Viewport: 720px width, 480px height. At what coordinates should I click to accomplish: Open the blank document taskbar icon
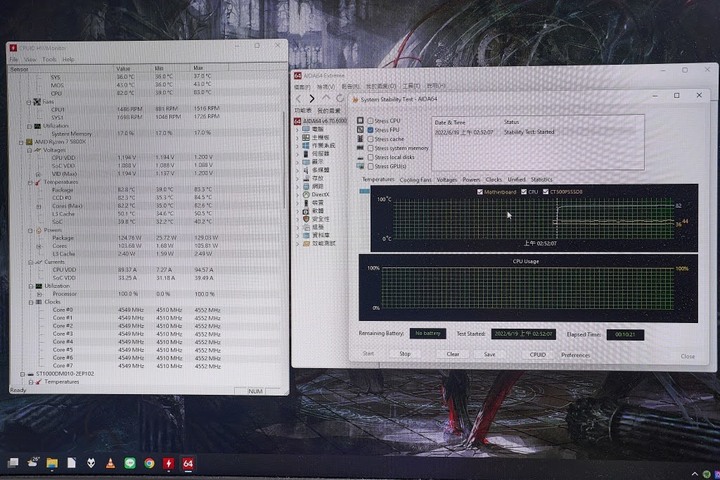click(x=72, y=463)
